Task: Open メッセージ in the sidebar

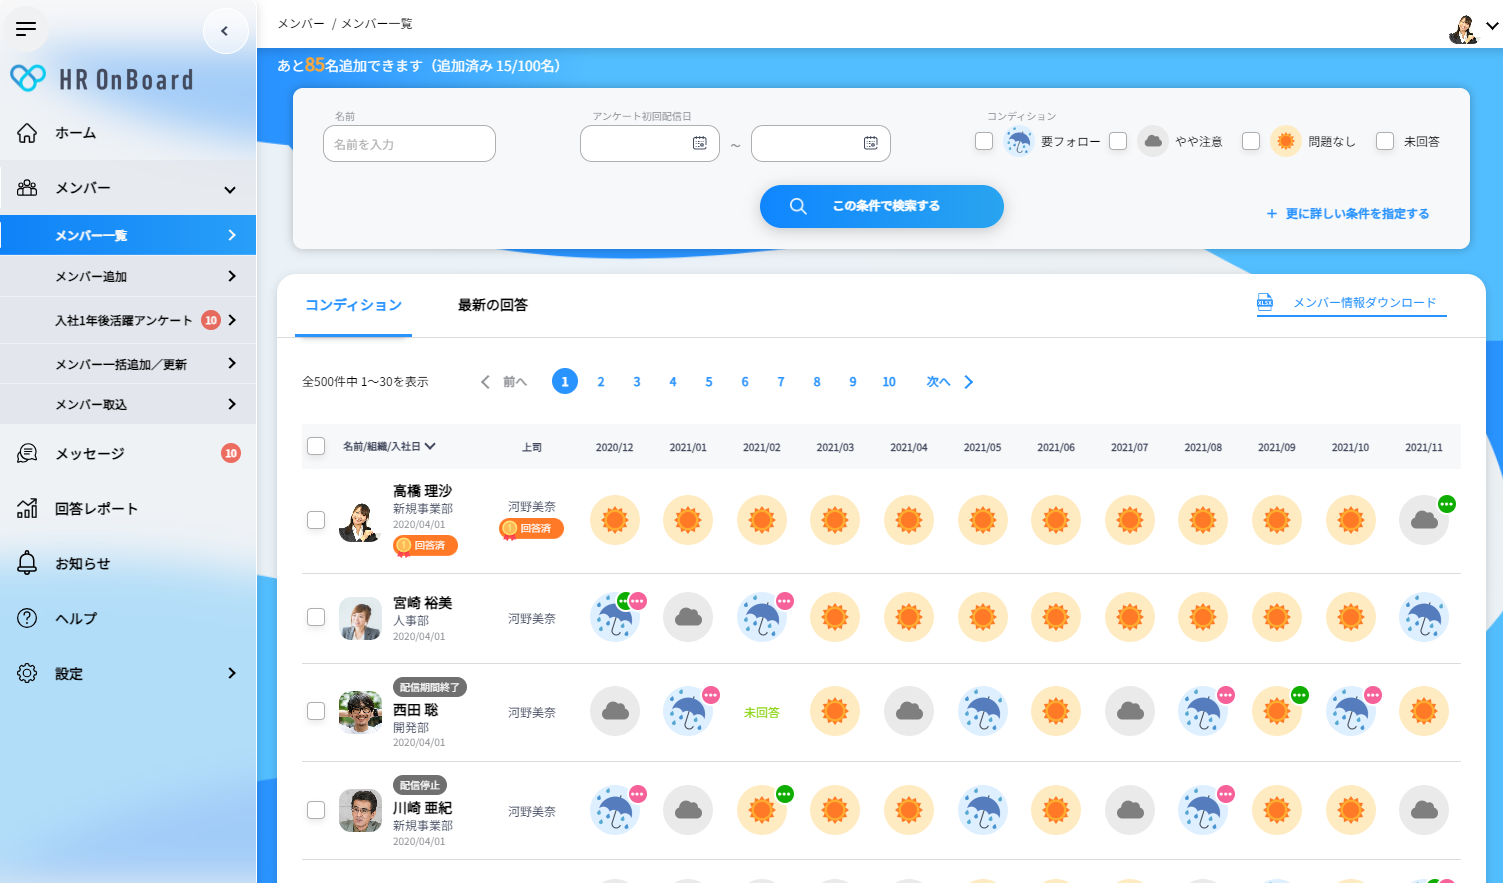Action: pyautogui.click(x=128, y=453)
